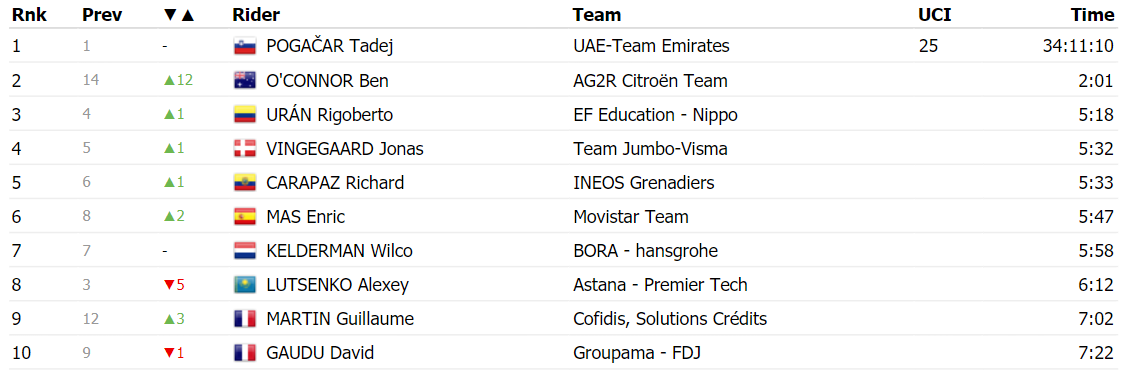The height and width of the screenshot is (371, 1121).
Task: Open UAE-Team Emirates team page
Action: (x=651, y=46)
